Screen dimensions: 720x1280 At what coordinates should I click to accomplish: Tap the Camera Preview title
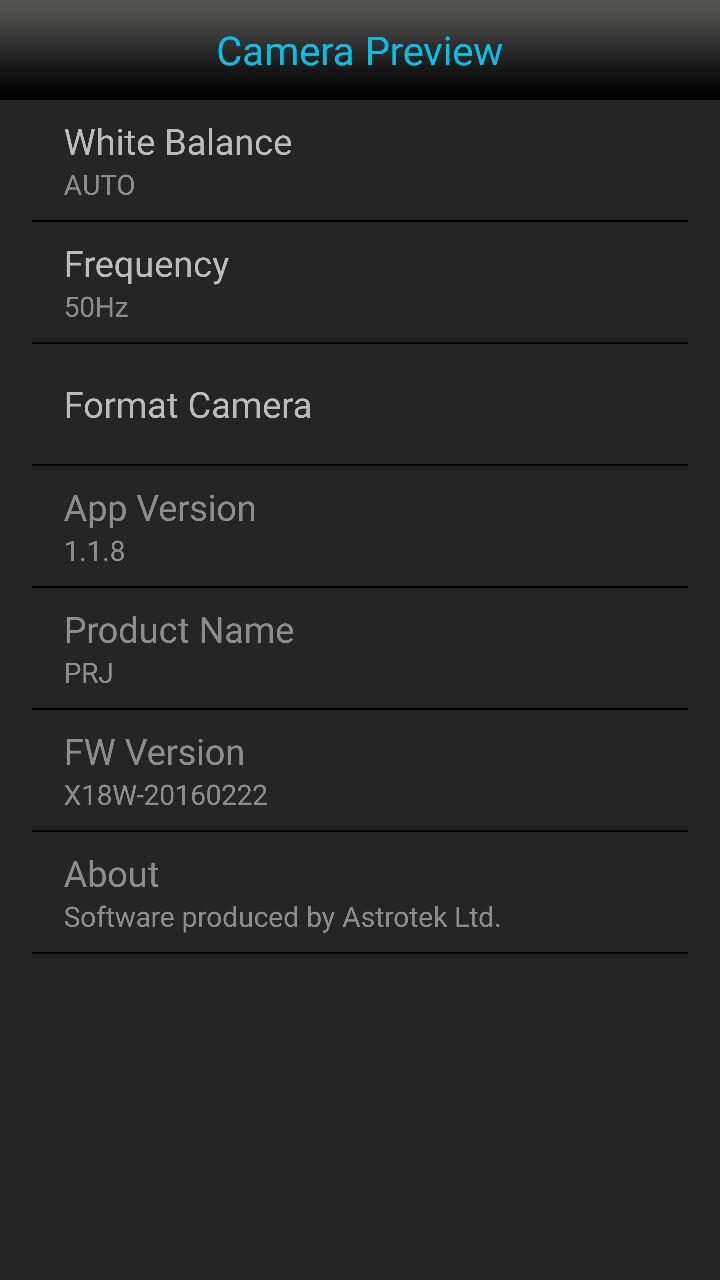[x=359, y=51]
